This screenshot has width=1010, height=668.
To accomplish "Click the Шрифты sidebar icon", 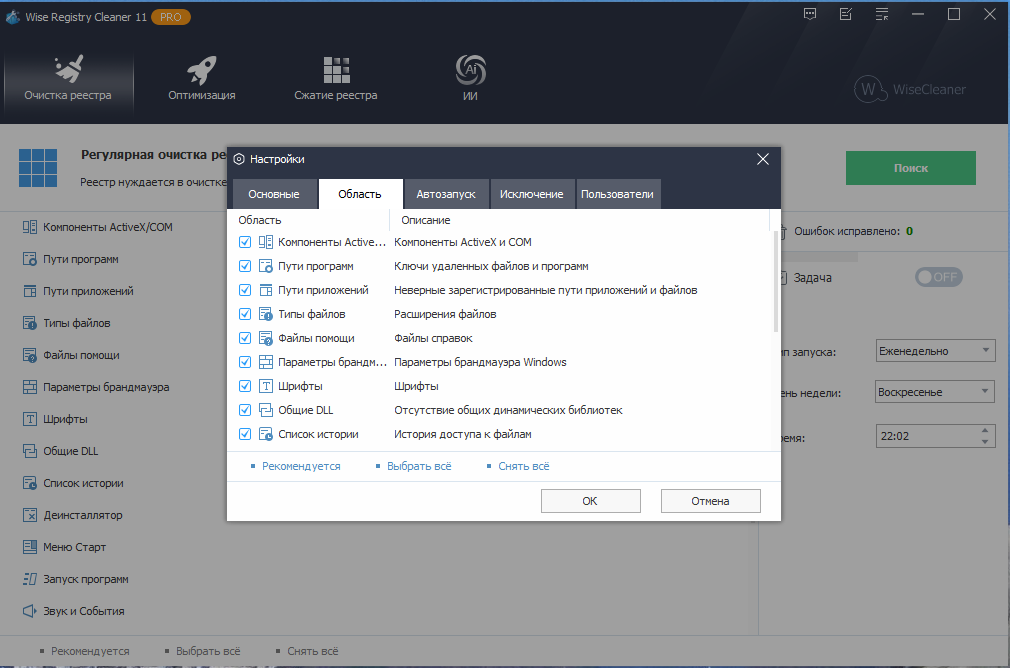I will click(30, 419).
